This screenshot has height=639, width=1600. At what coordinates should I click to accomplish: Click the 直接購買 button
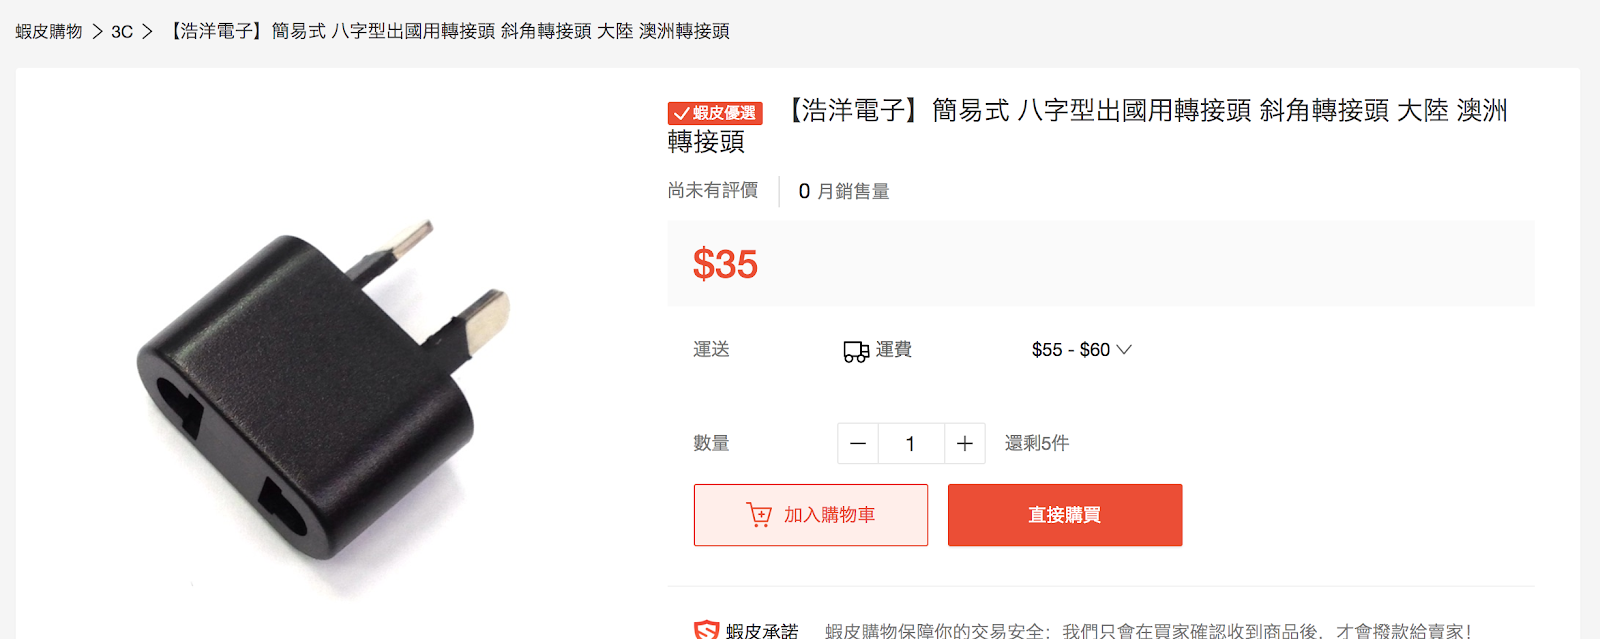(1065, 515)
